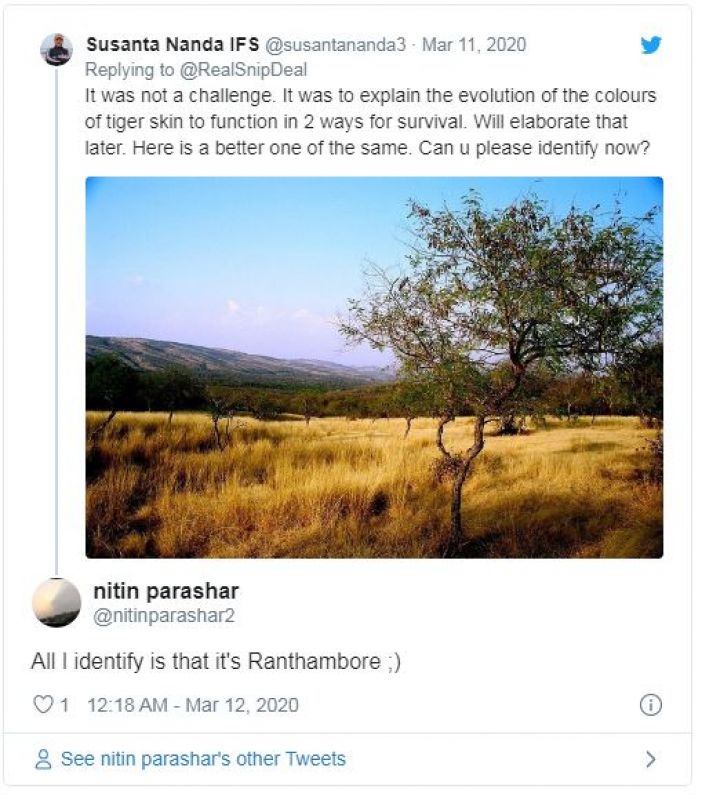702x800 pixels.
Task: Click the like count number 1
Action: [65, 705]
